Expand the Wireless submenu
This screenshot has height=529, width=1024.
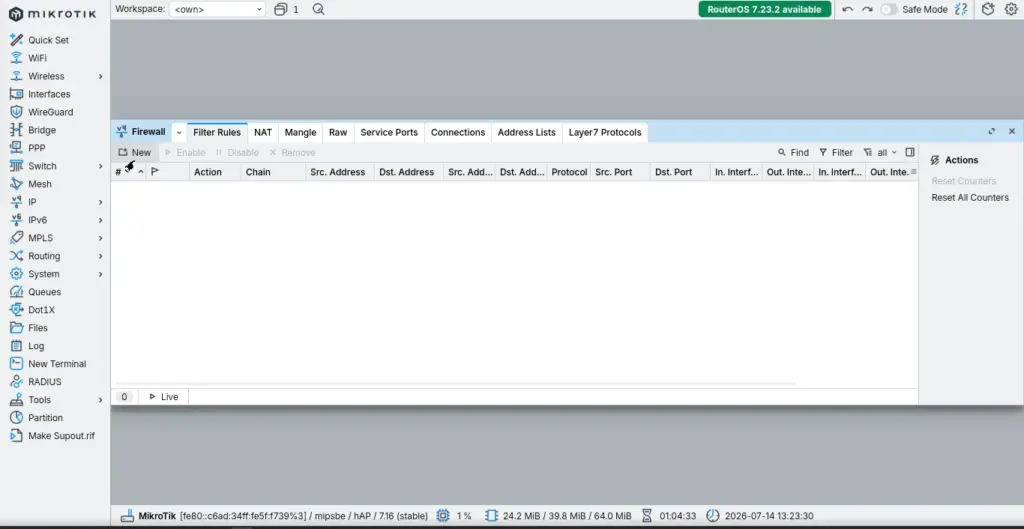(x=101, y=76)
